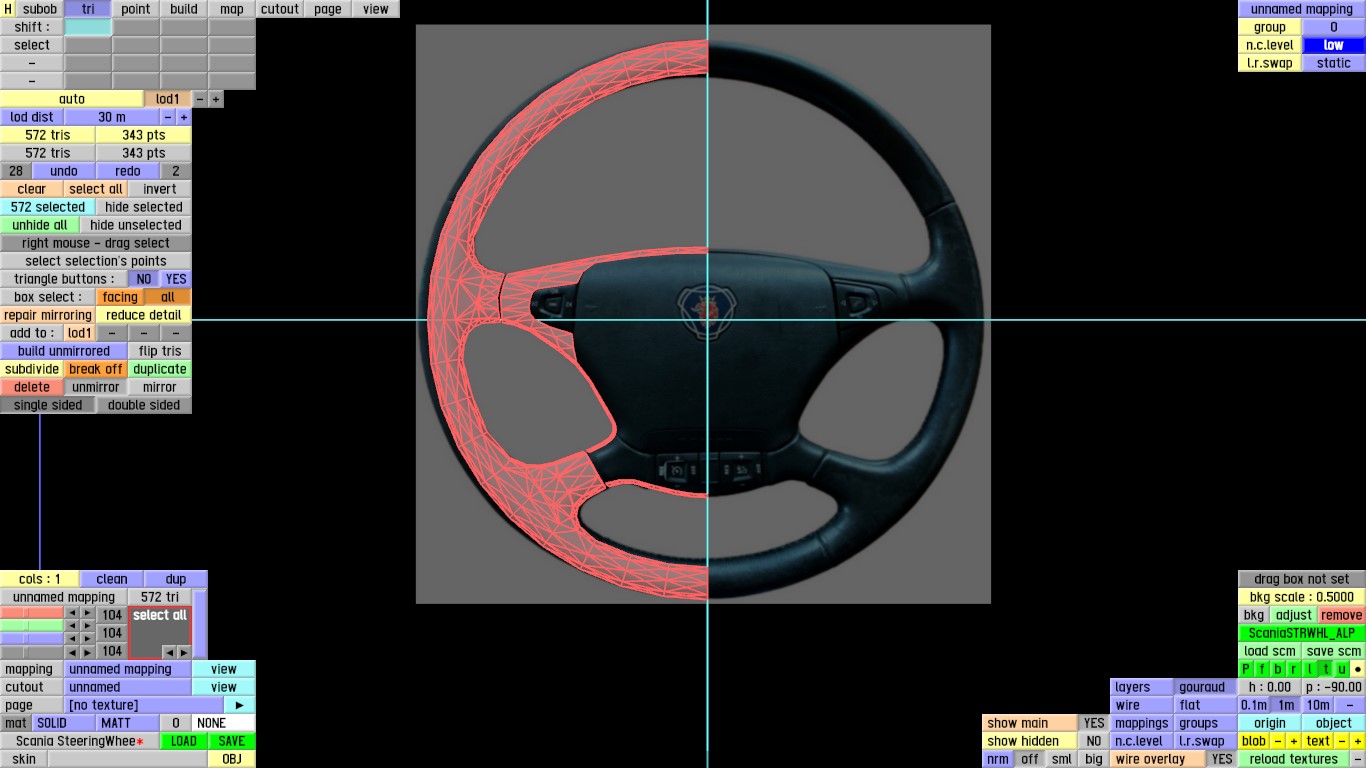Open the build tab
Screen dimensions: 1366x768
coord(184,9)
